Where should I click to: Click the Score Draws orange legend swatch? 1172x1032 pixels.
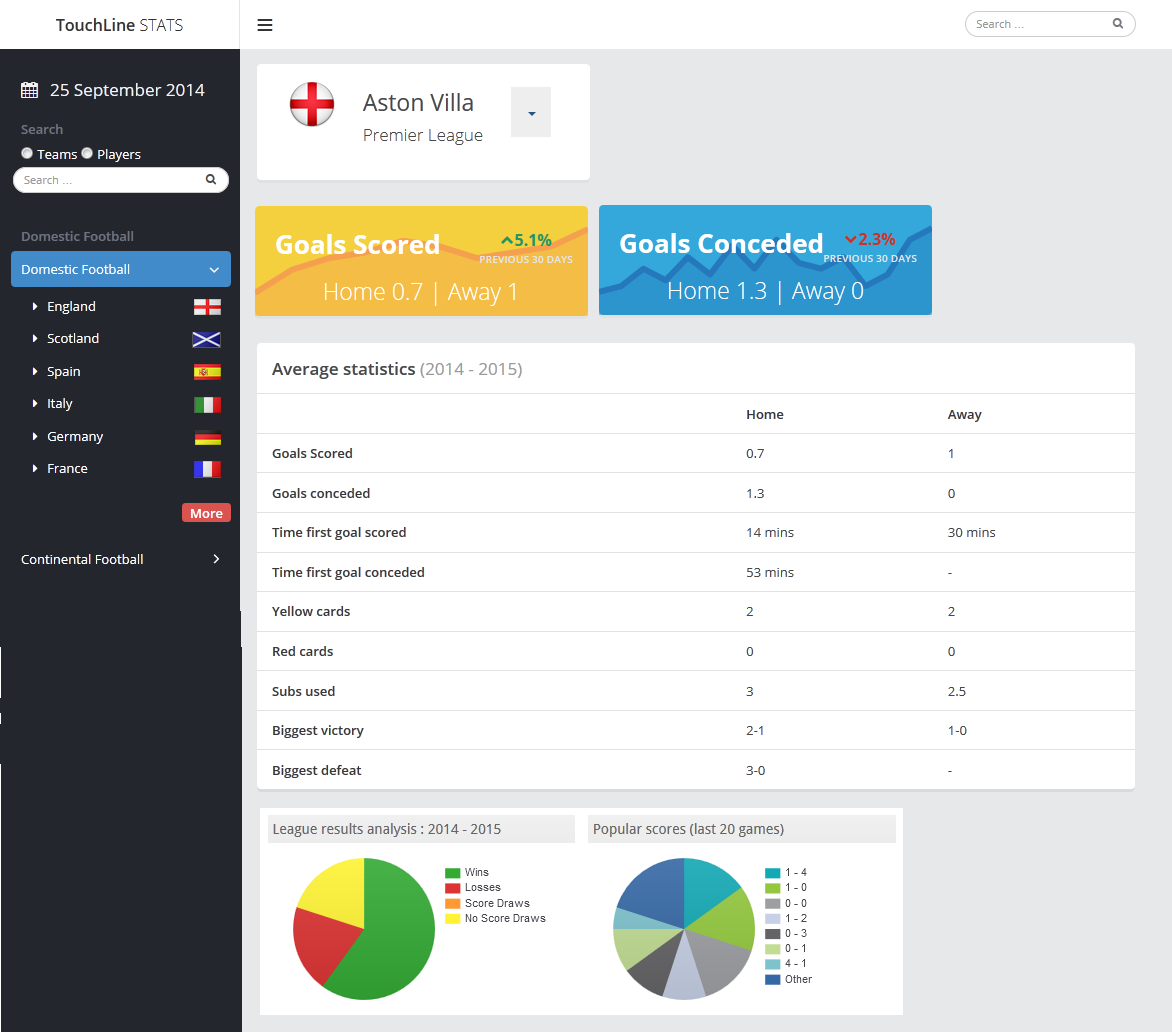(x=452, y=903)
